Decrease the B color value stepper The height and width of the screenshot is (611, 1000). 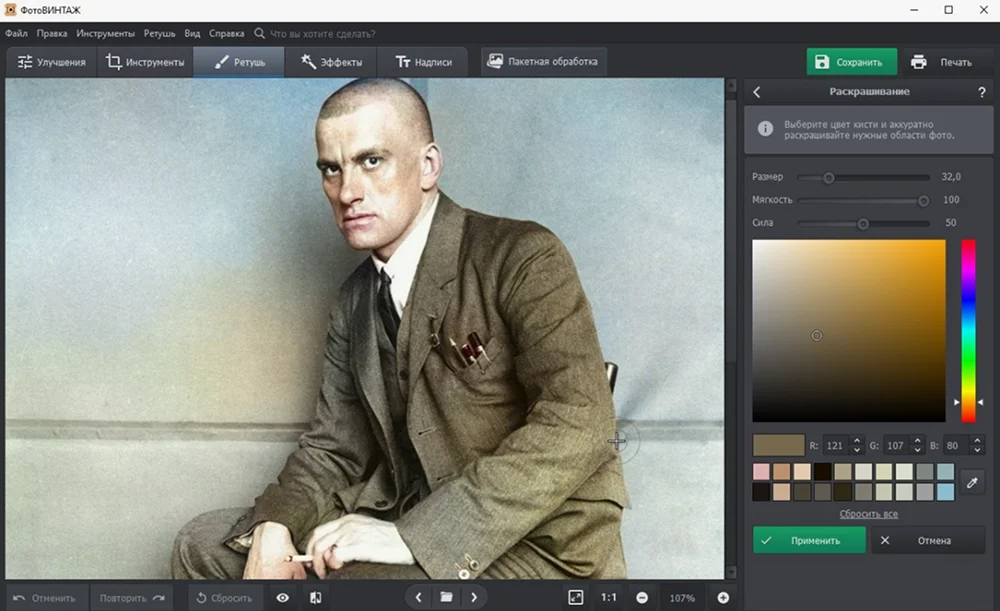pyautogui.click(x=977, y=450)
